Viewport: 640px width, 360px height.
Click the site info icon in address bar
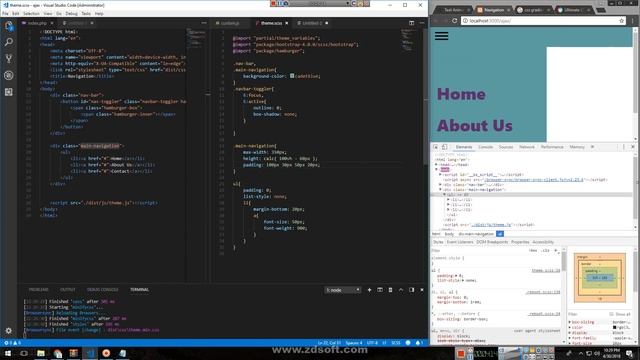point(465,20)
